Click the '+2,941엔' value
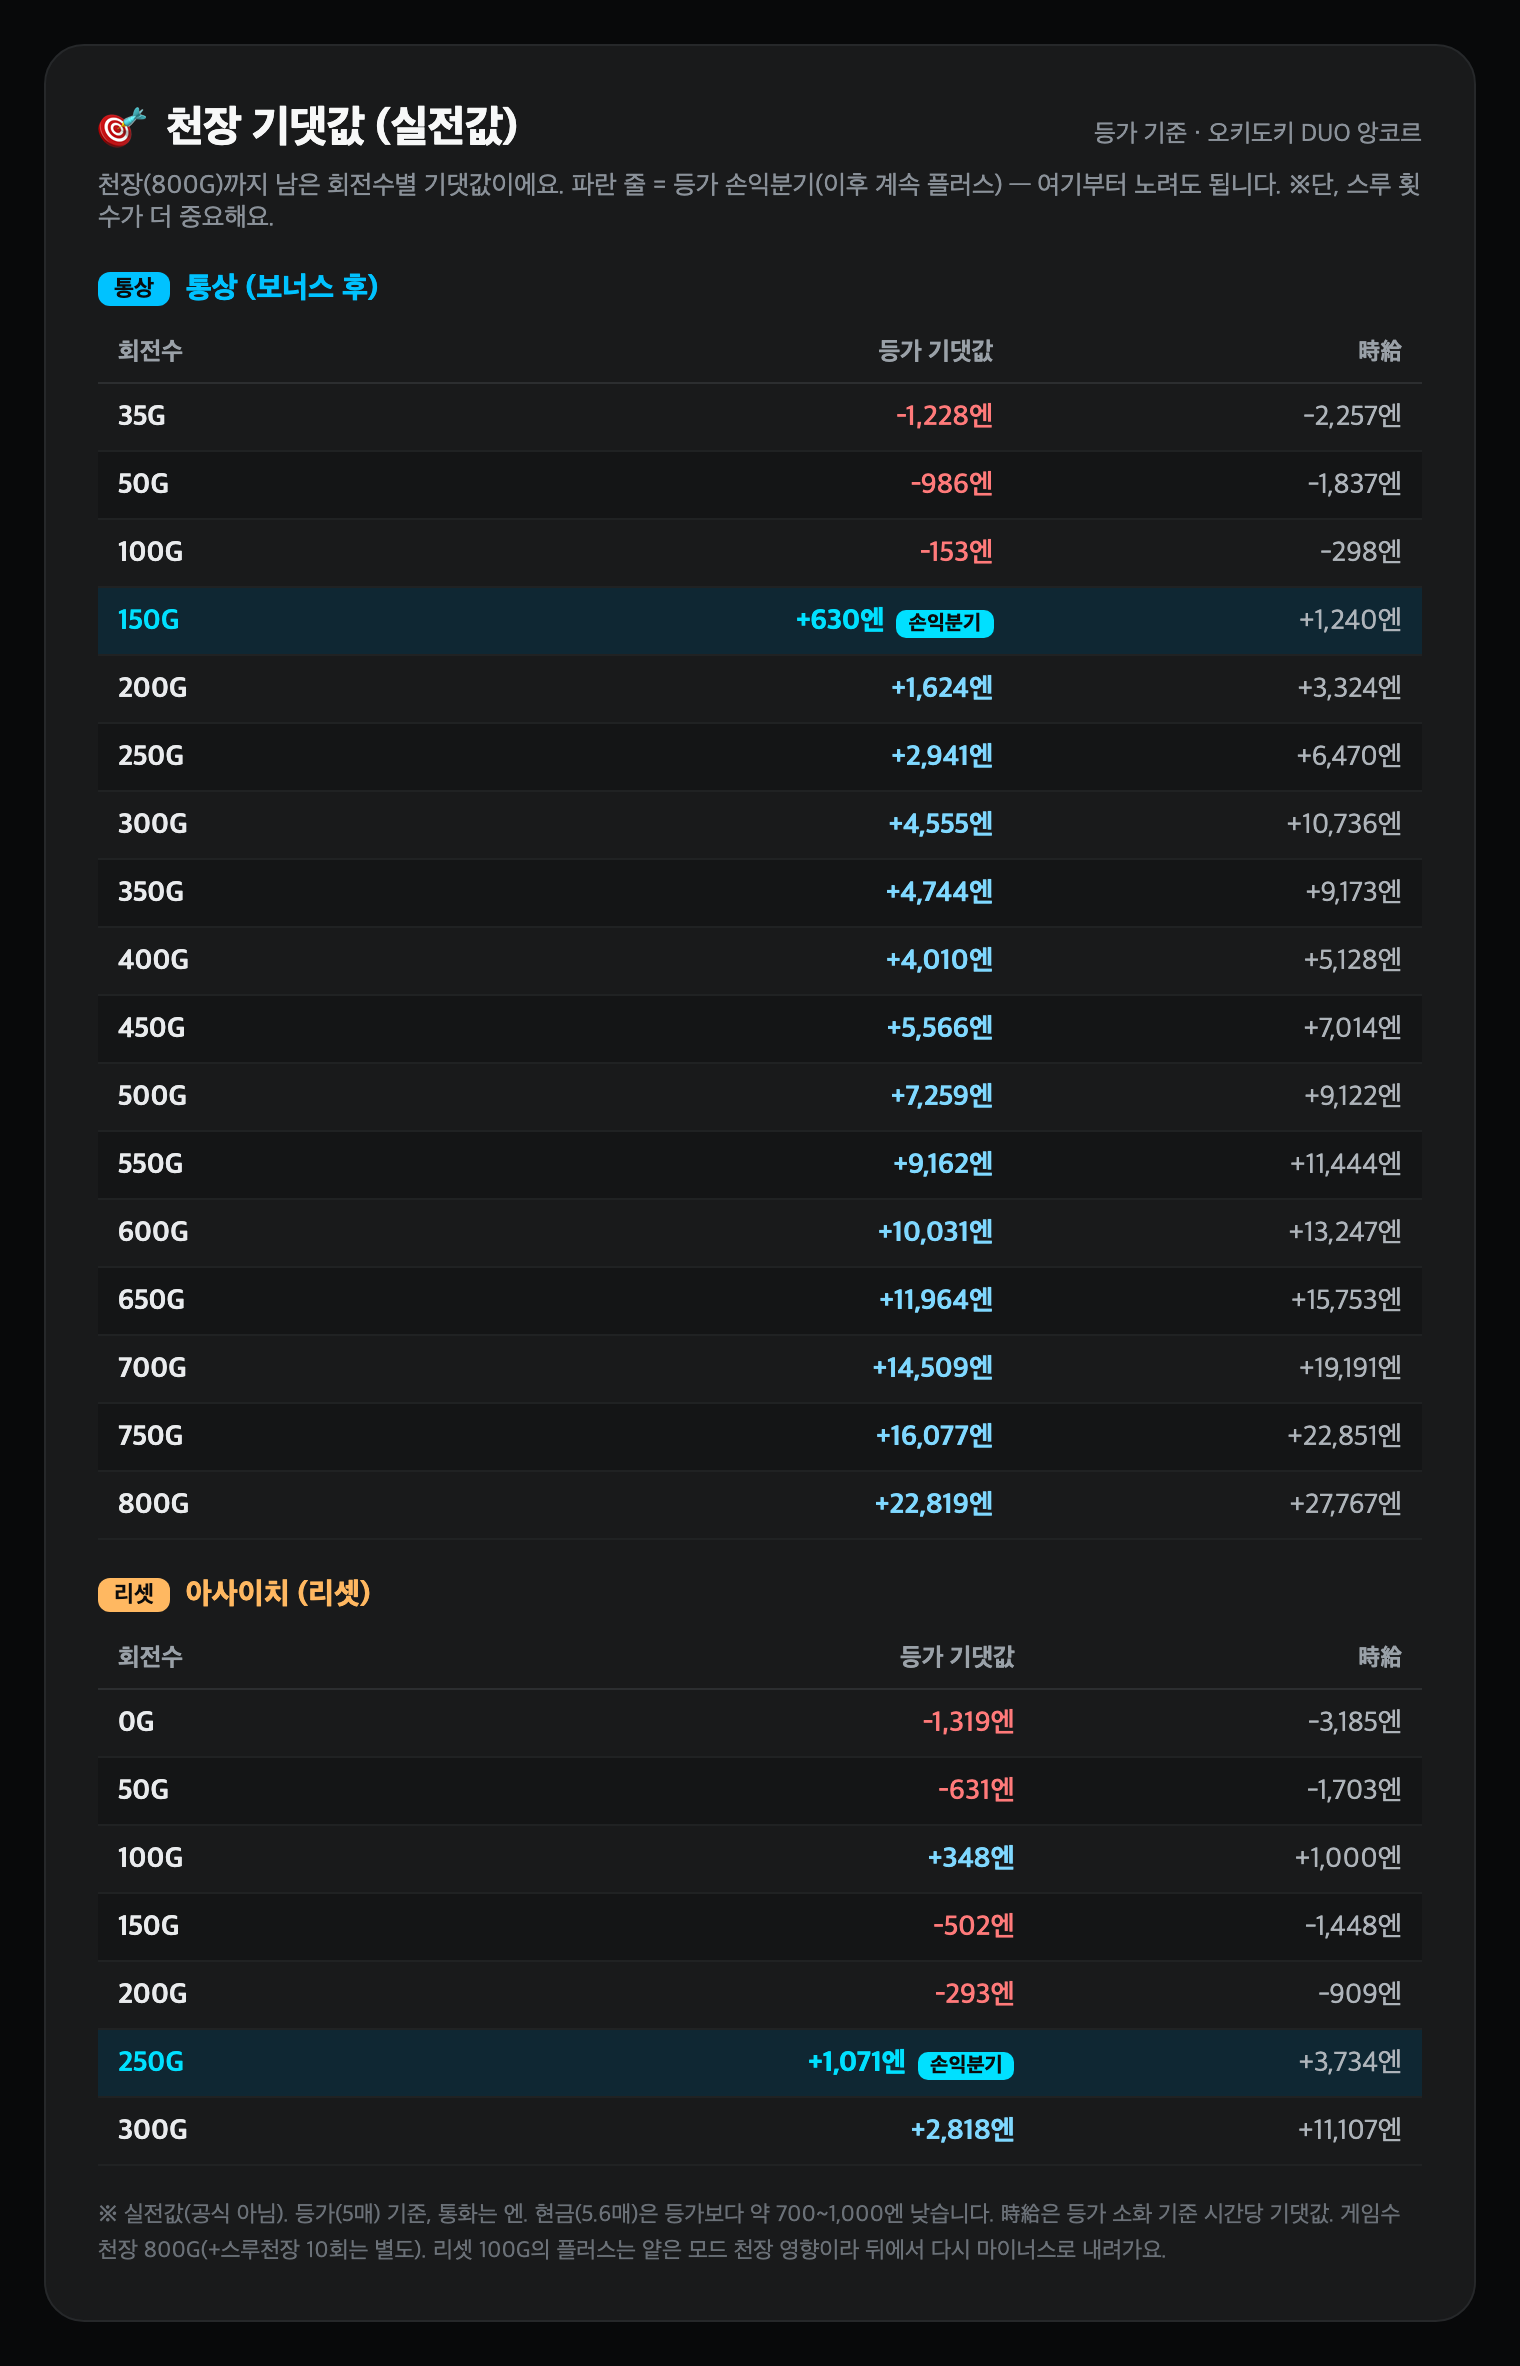This screenshot has height=2366, width=1520. 942,756
